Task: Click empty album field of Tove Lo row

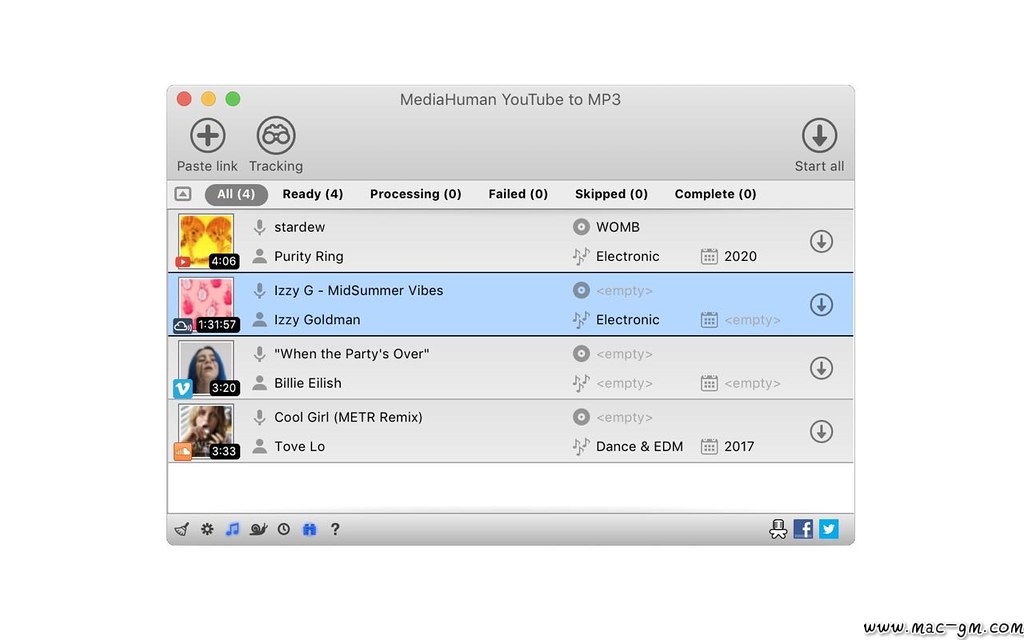Action: pyautogui.click(x=624, y=418)
